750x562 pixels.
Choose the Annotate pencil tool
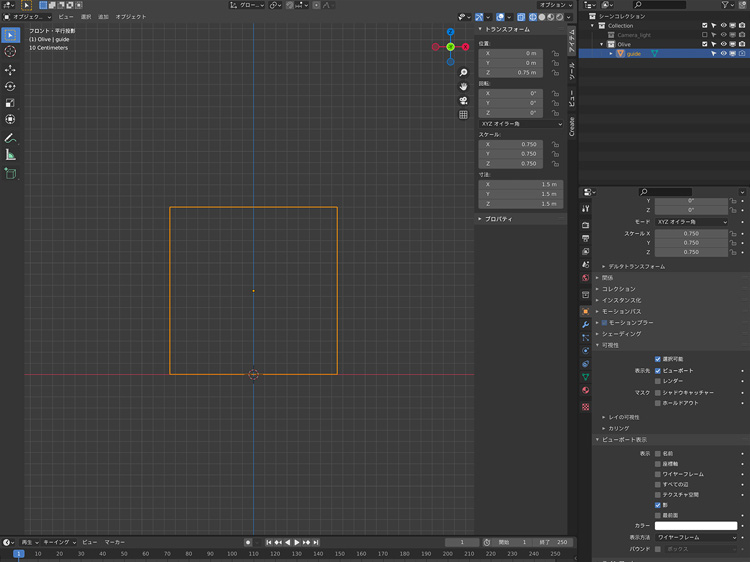[10, 138]
